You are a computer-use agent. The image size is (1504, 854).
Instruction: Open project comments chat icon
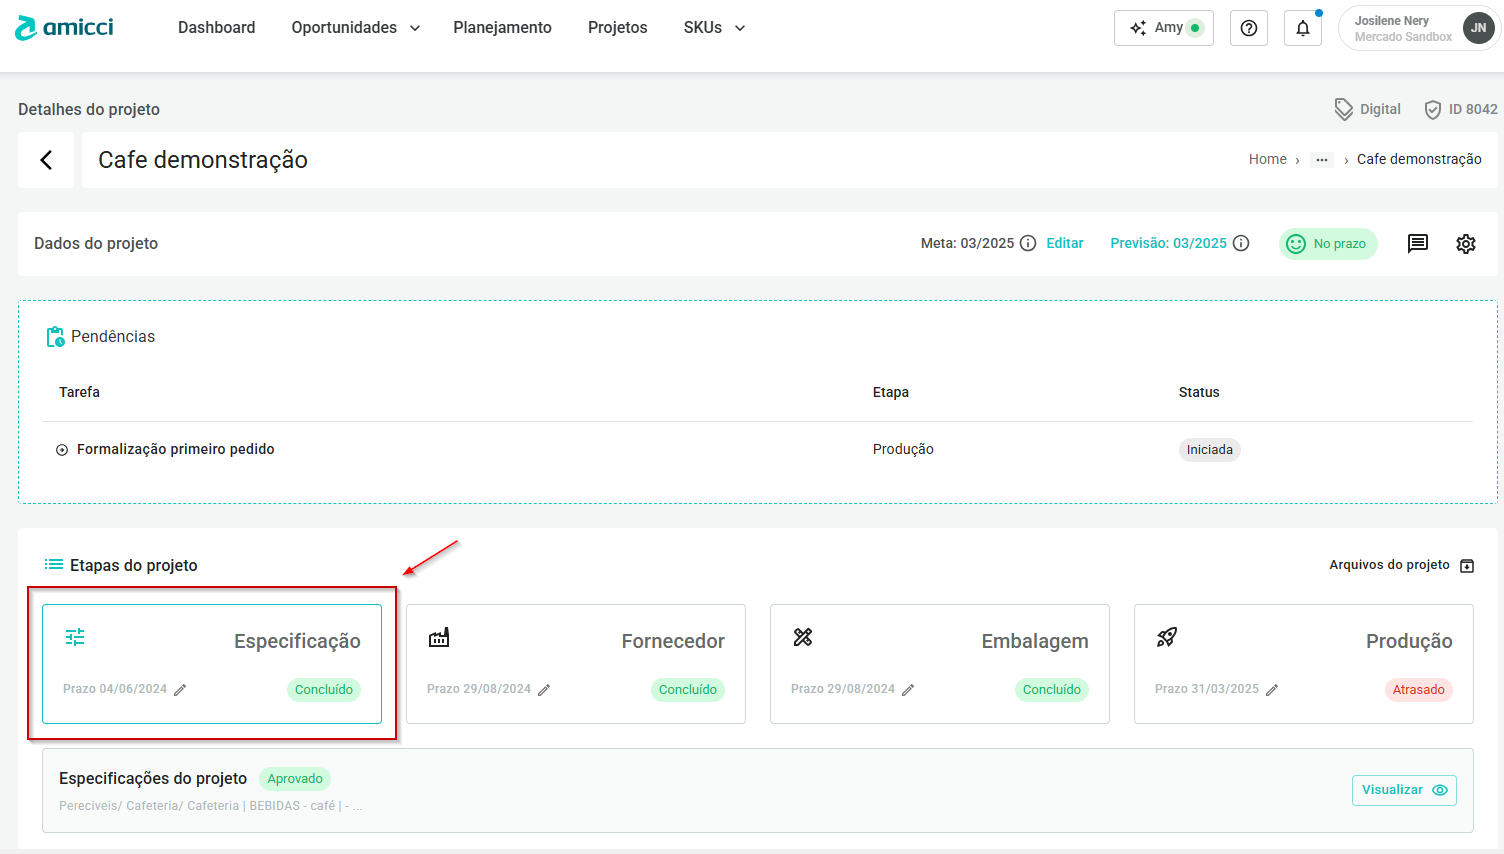pos(1417,244)
